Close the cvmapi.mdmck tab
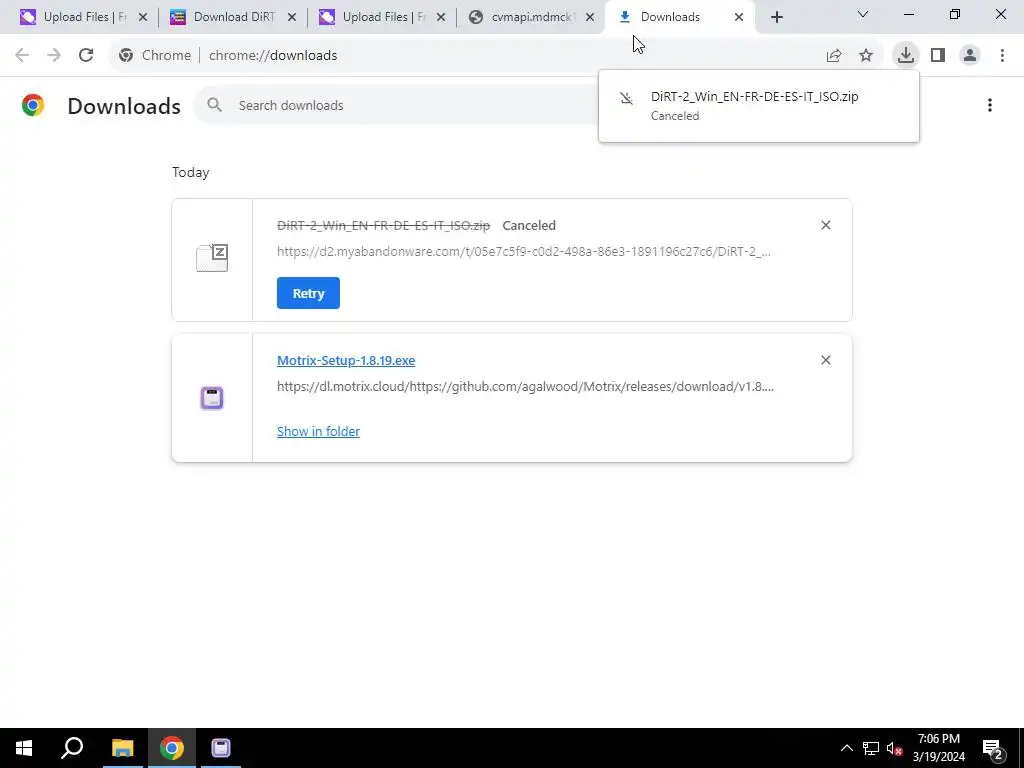The image size is (1024, 768). coord(590,18)
